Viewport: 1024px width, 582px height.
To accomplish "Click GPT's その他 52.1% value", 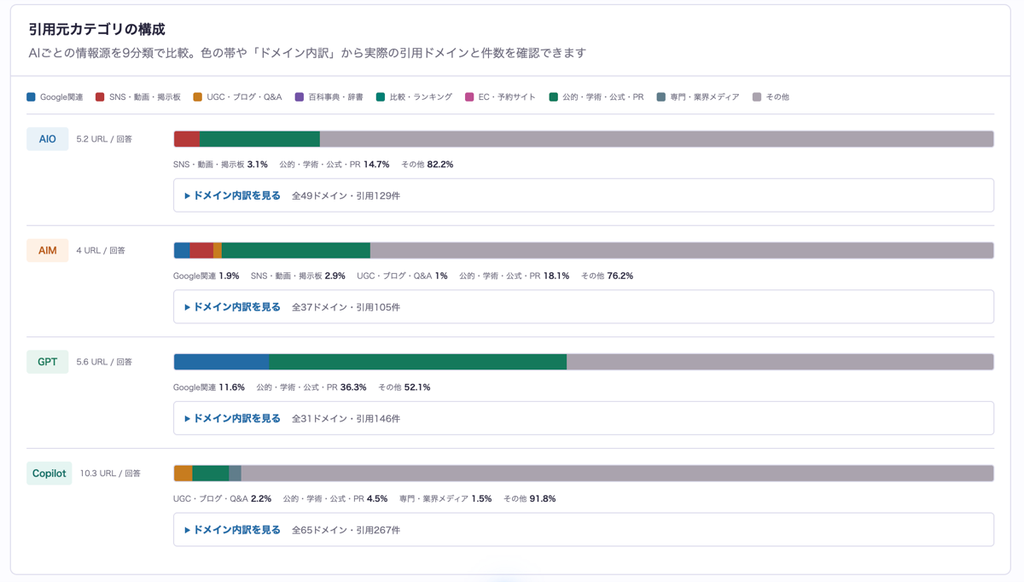I will tap(404, 387).
